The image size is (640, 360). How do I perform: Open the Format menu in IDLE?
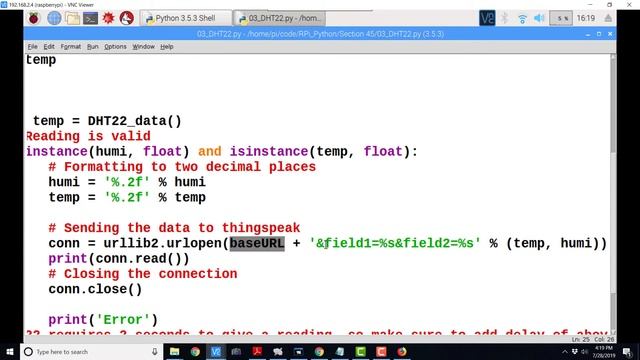pyautogui.click(x=71, y=47)
